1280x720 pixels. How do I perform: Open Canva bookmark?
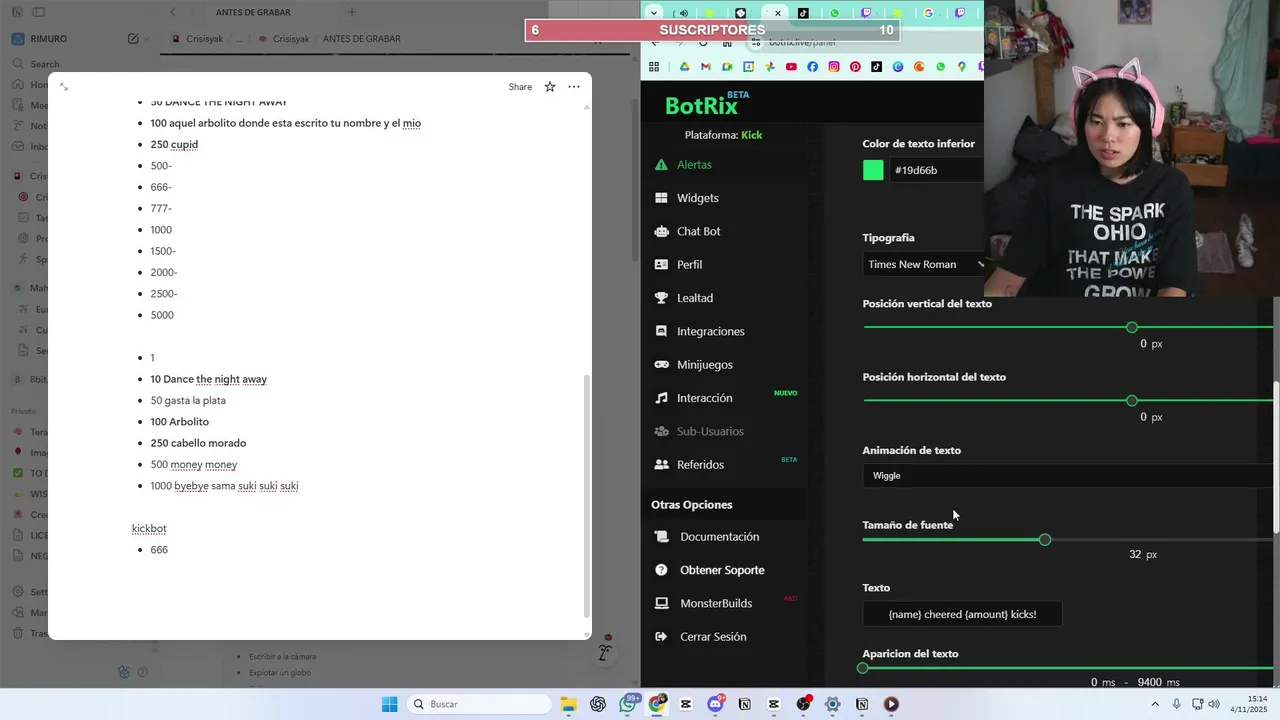pyautogui.click(x=897, y=67)
